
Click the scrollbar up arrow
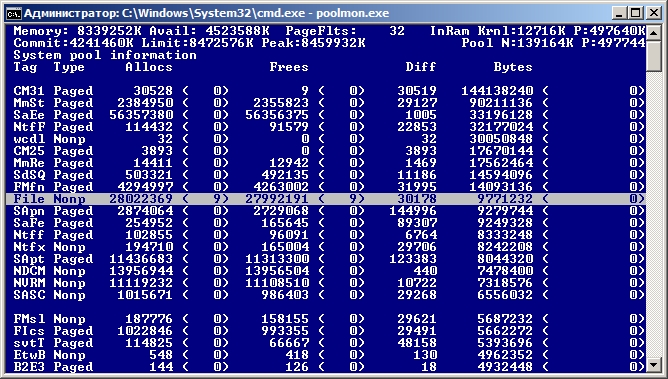pyautogui.click(x=653, y=33)
